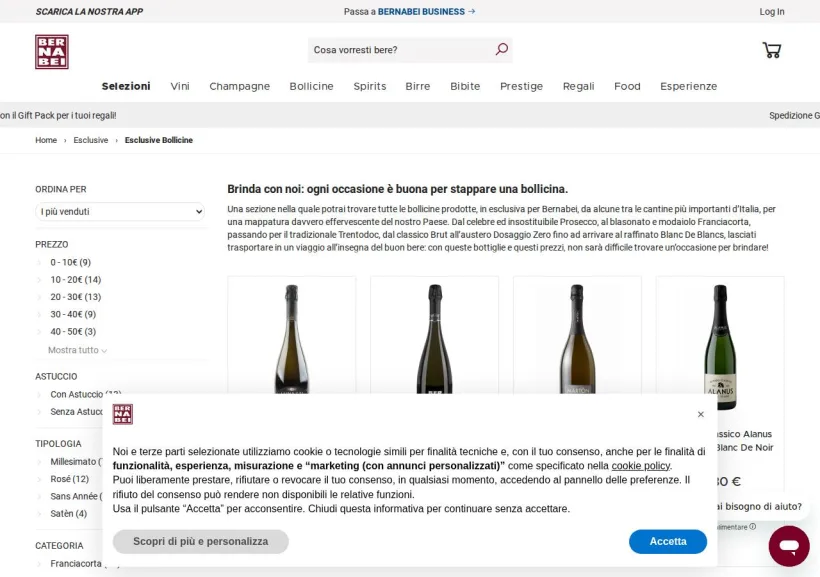The height and width of the screenshot is (577, 820).
Task: Select the 10 - 20€ price filter
Action: click(x=76, y=279)
